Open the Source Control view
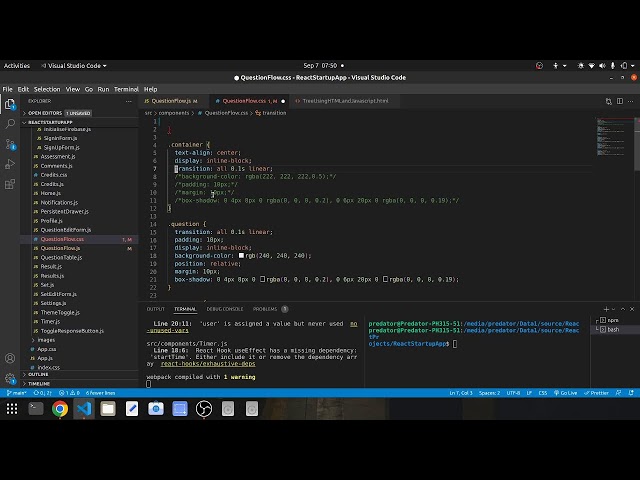This screenshot has height=480, width=640. [x=10, y=144]
